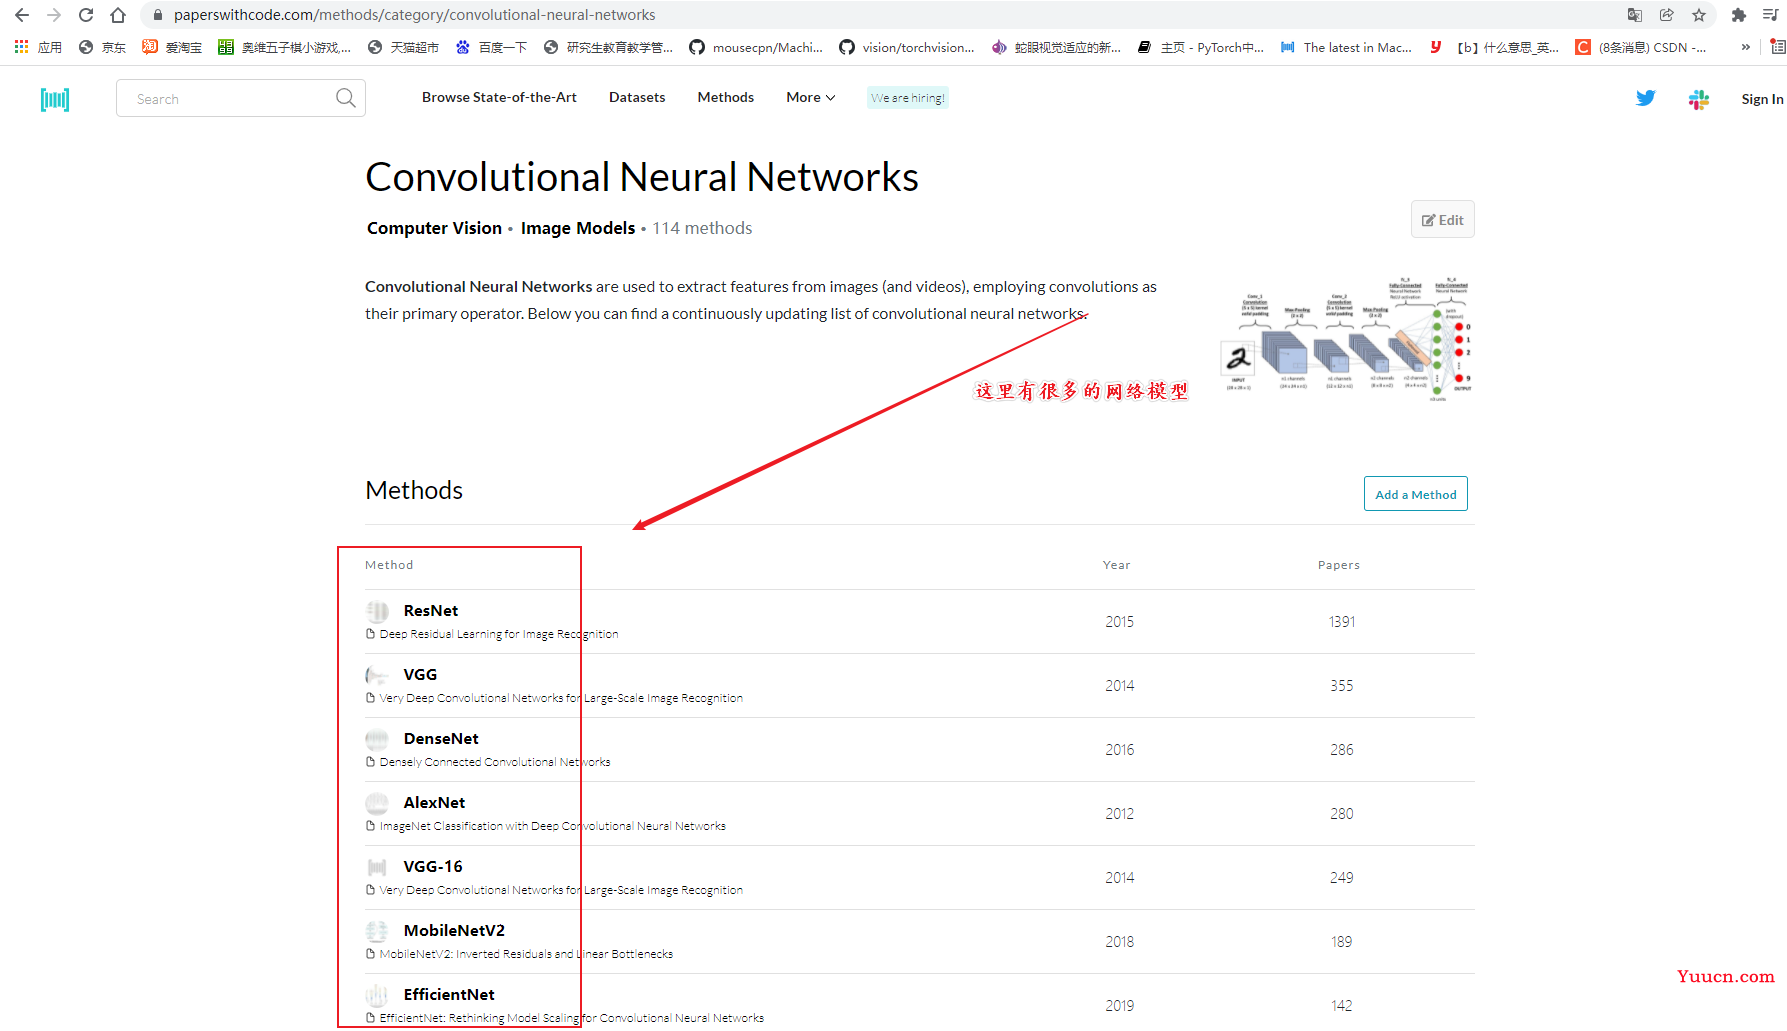Click MobileNetV2 method thumbnail icon

(x=377, y=931)
